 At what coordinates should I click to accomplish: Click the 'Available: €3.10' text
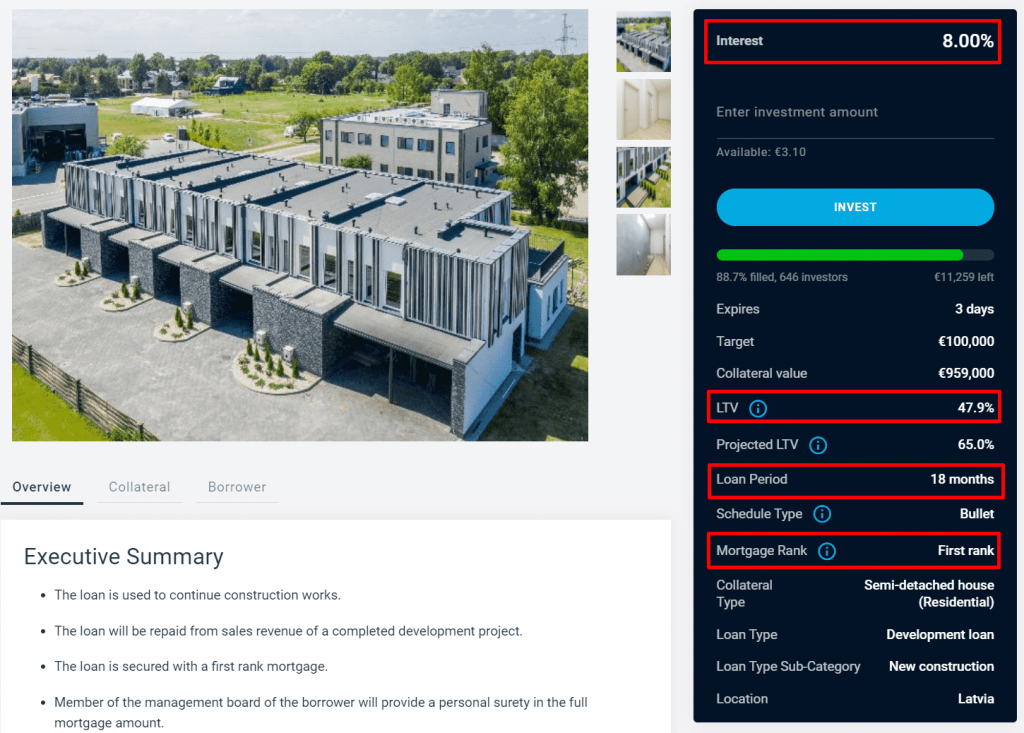(x=761, y=152)
